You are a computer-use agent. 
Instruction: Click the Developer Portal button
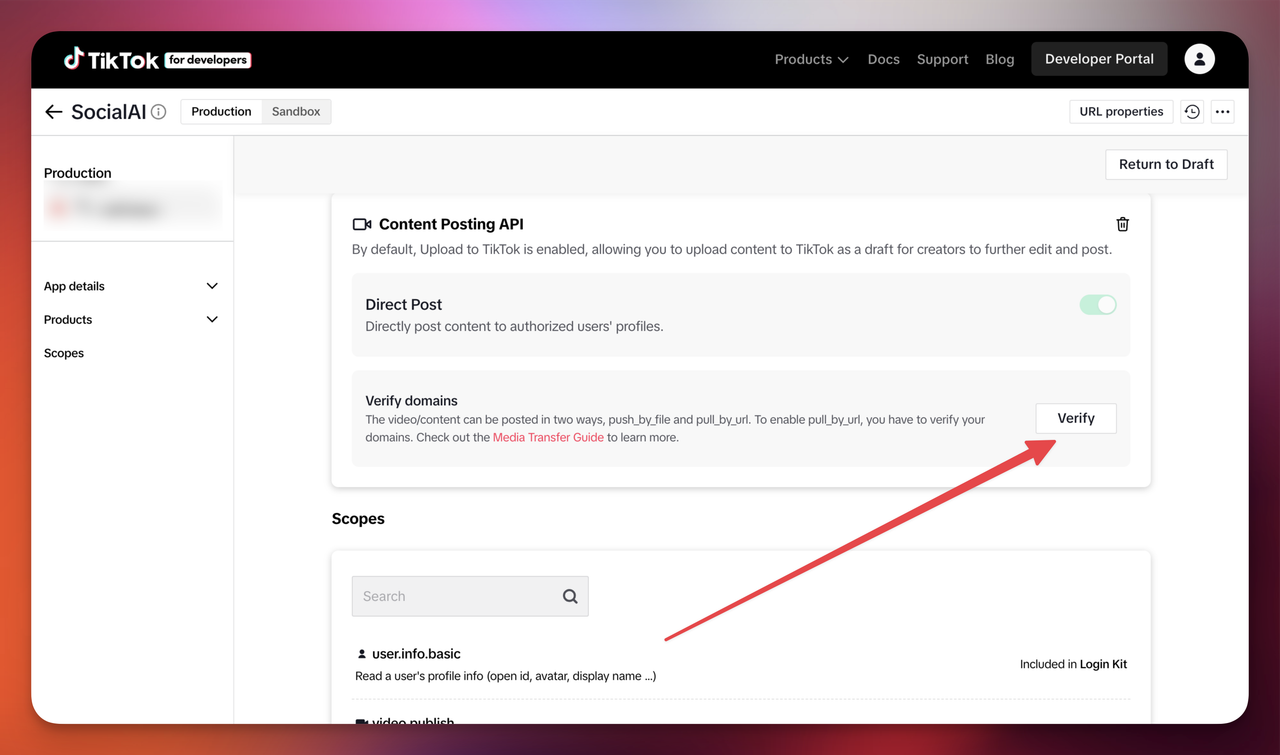click(1099, 59)
